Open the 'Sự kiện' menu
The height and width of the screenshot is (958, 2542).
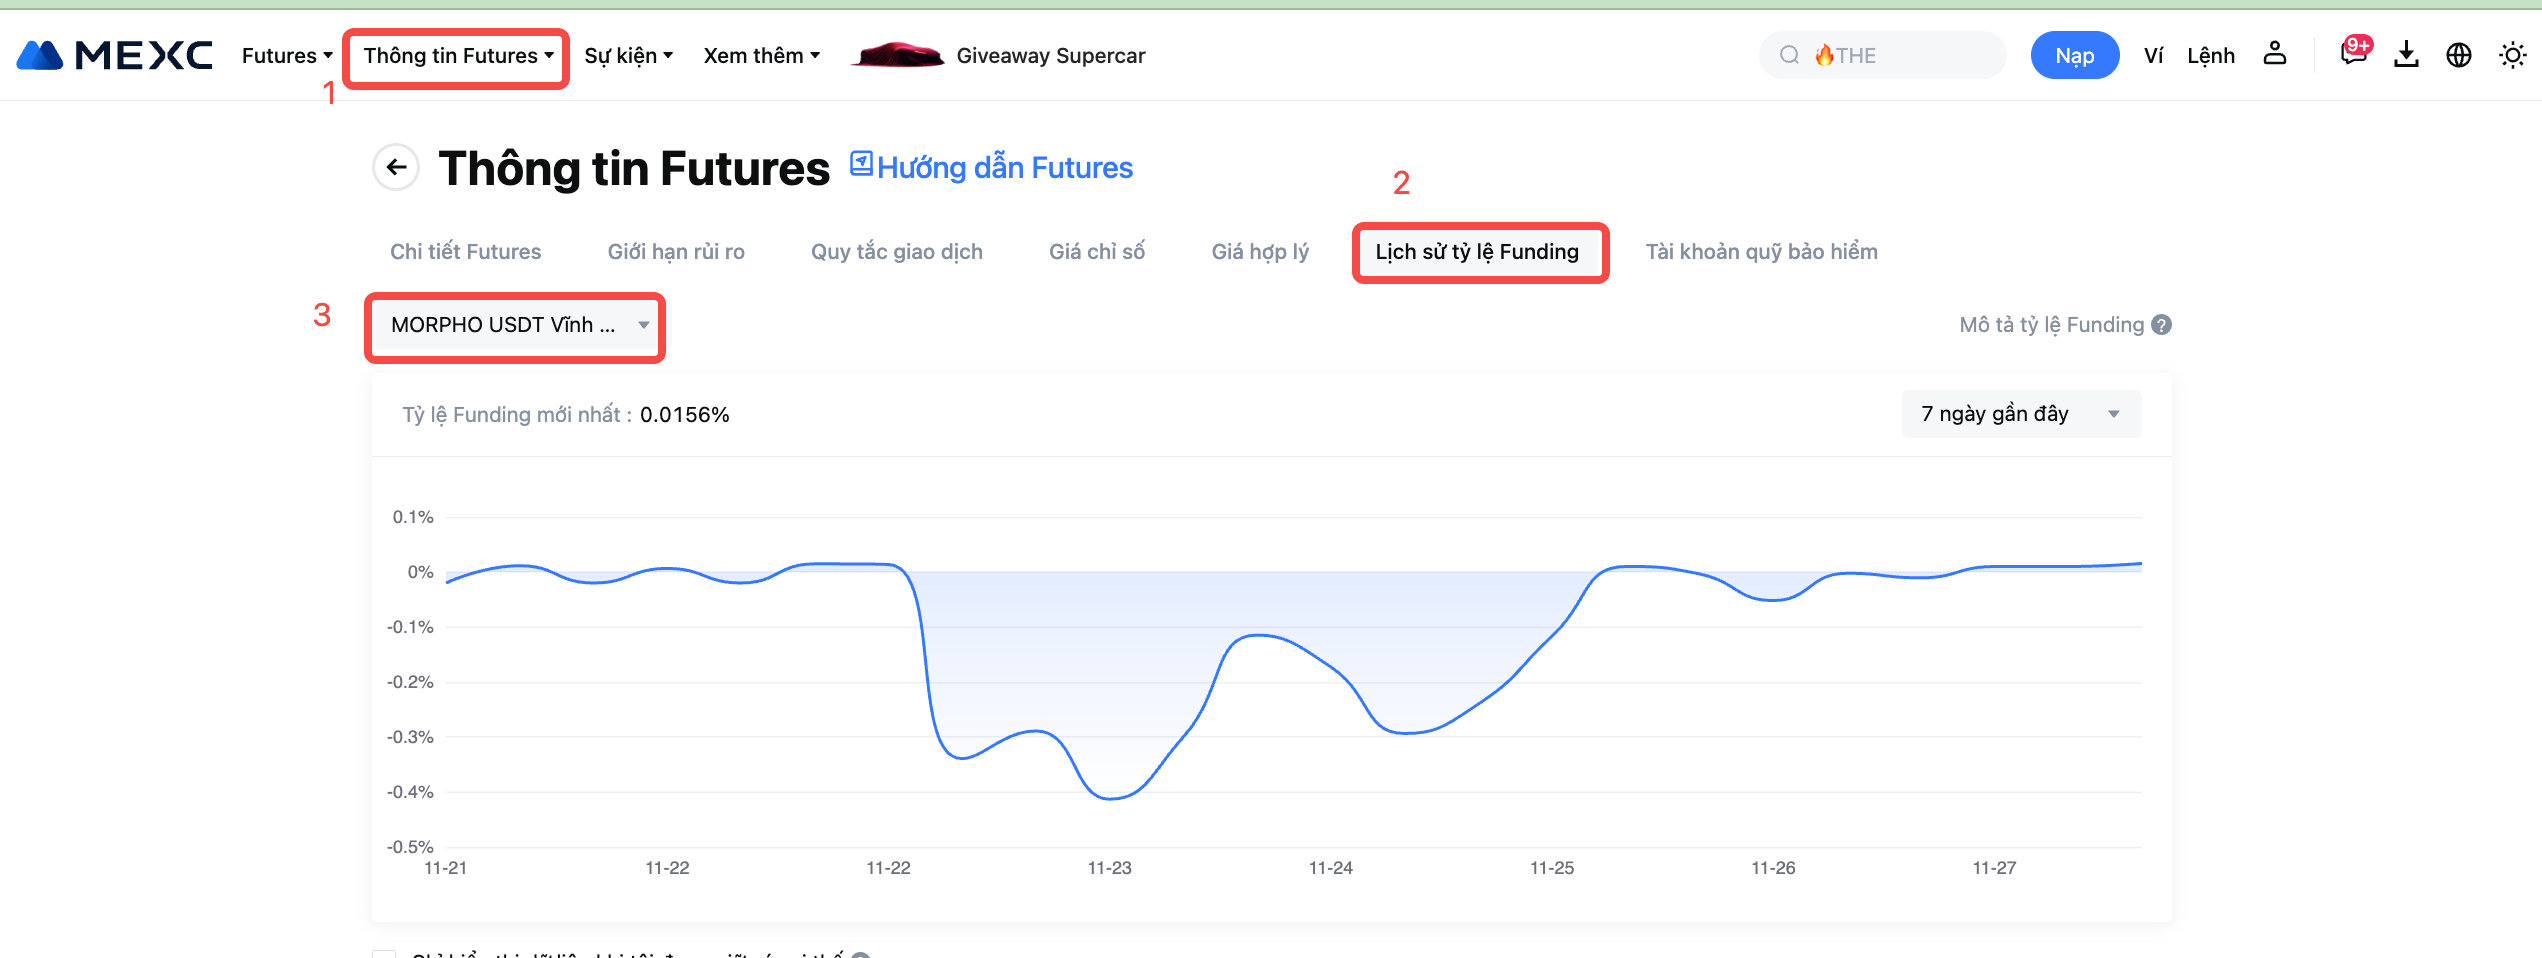point(628,55)
